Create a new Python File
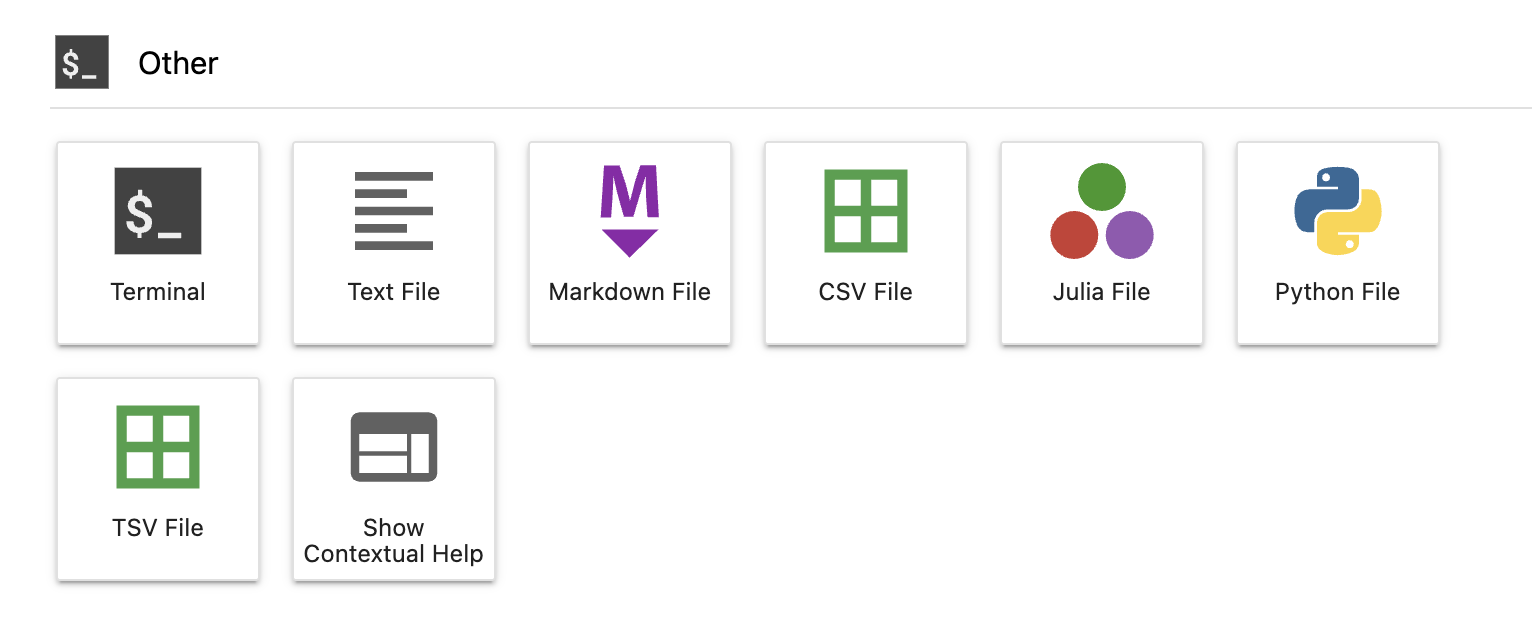 1337,243
